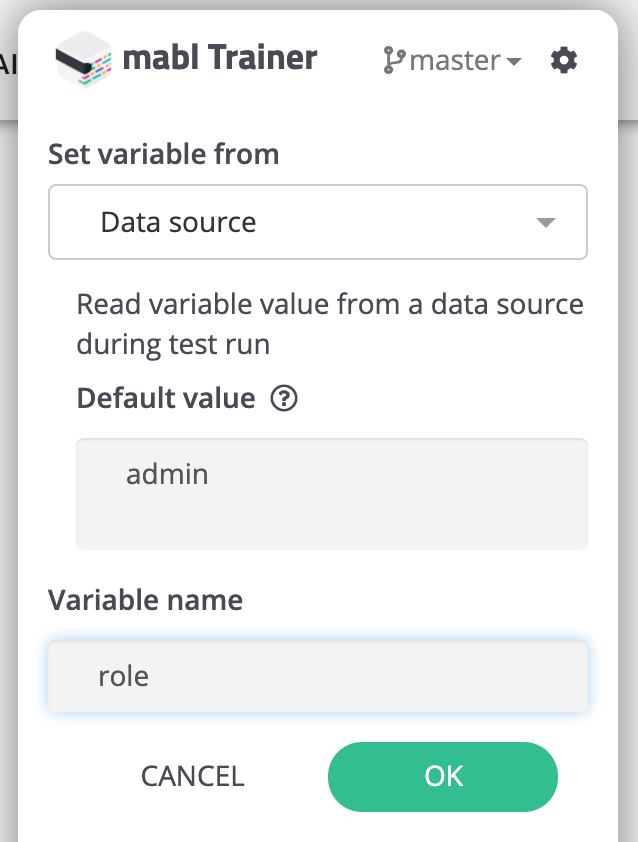Click the Set variable from label
The image size is (638, 842).
164,154
